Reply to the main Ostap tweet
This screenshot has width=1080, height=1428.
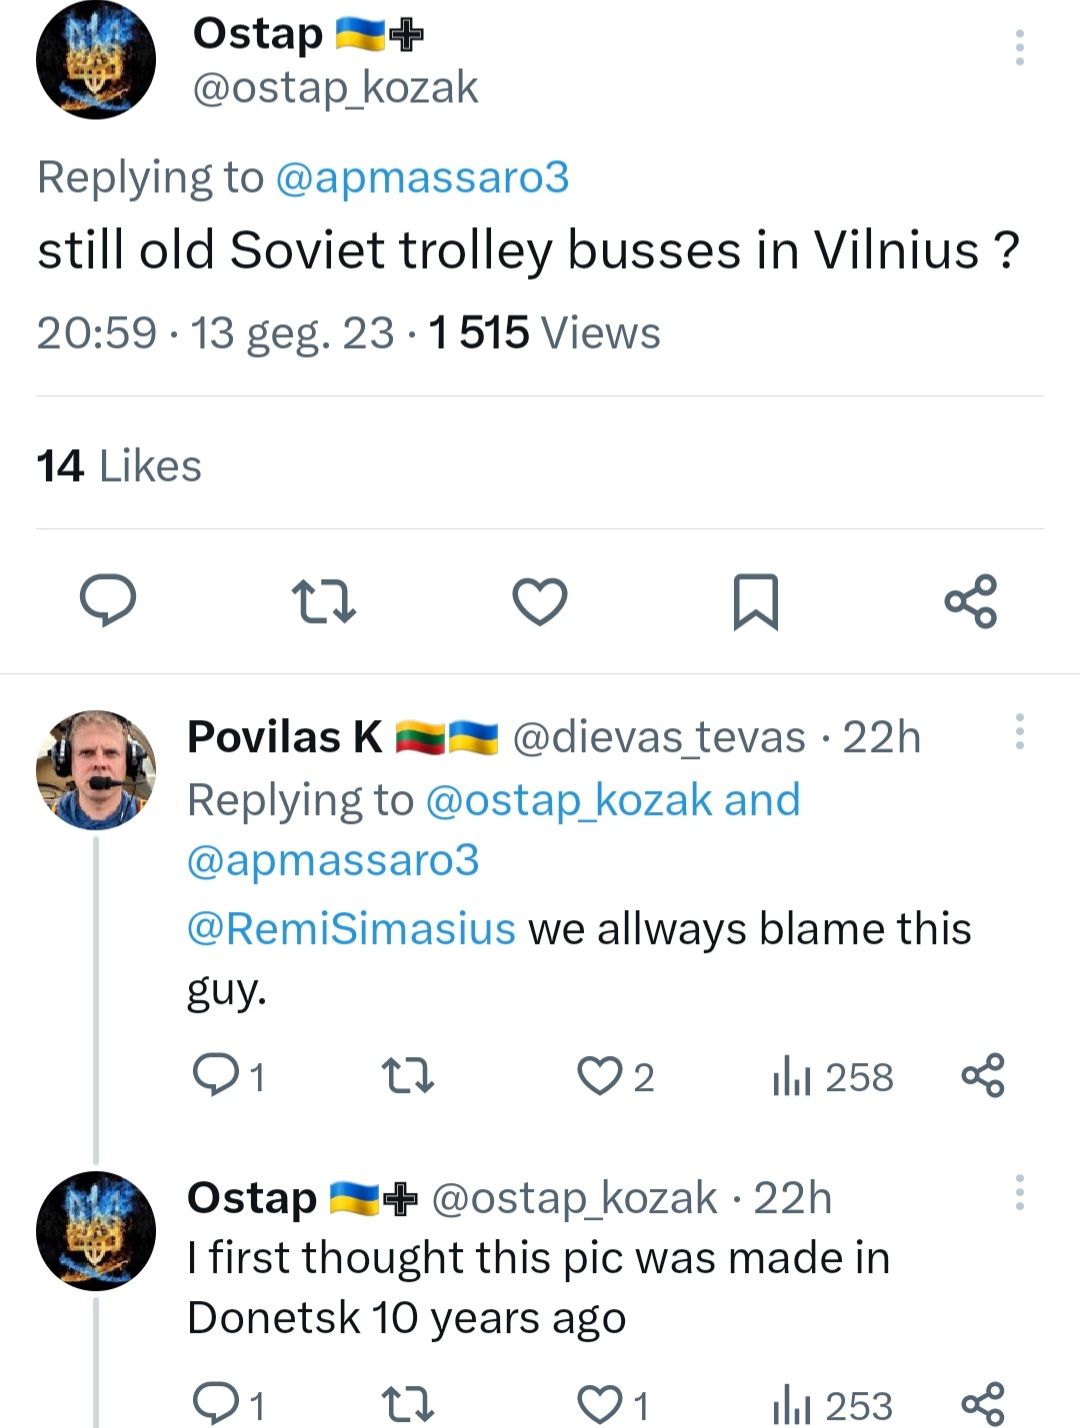(x=108, y=601)
